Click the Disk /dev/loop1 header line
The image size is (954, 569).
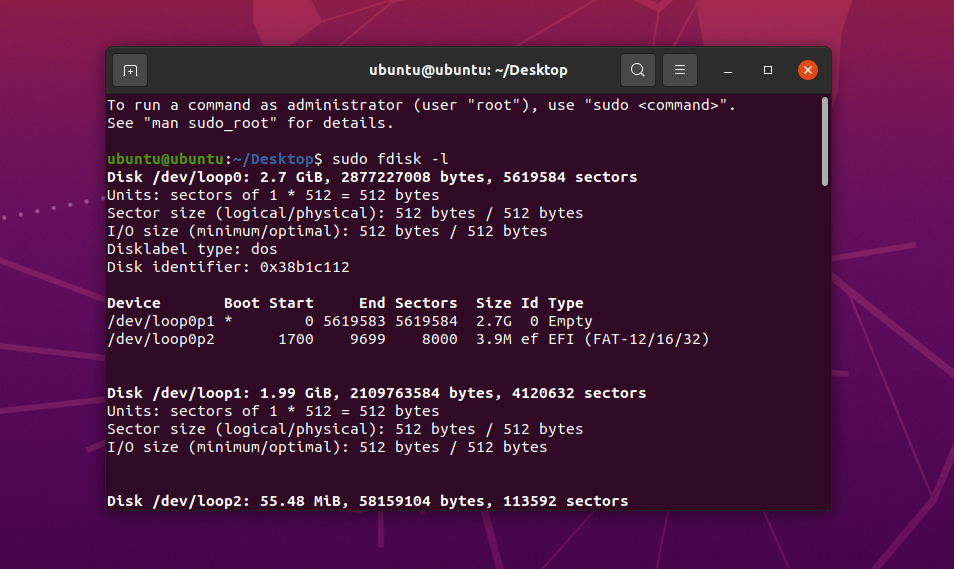[x=376, y=393]
